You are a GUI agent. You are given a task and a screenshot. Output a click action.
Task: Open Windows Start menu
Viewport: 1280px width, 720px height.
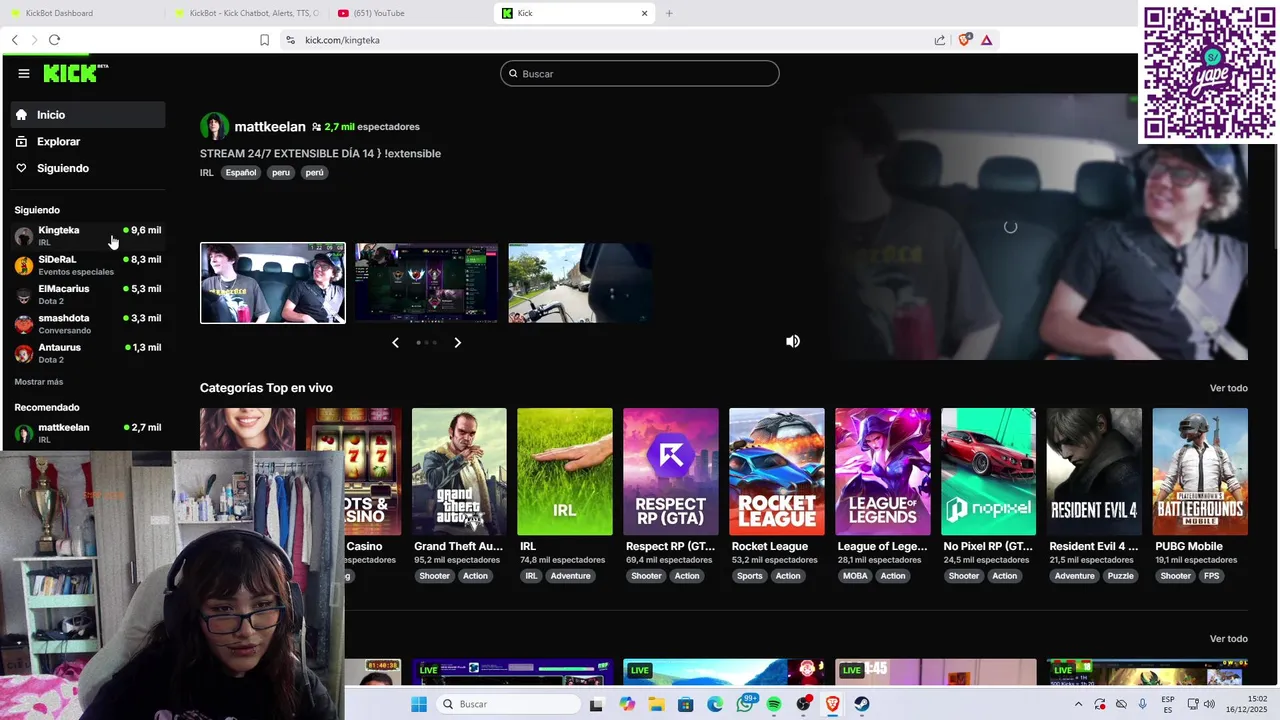click(x=418, y=704)
